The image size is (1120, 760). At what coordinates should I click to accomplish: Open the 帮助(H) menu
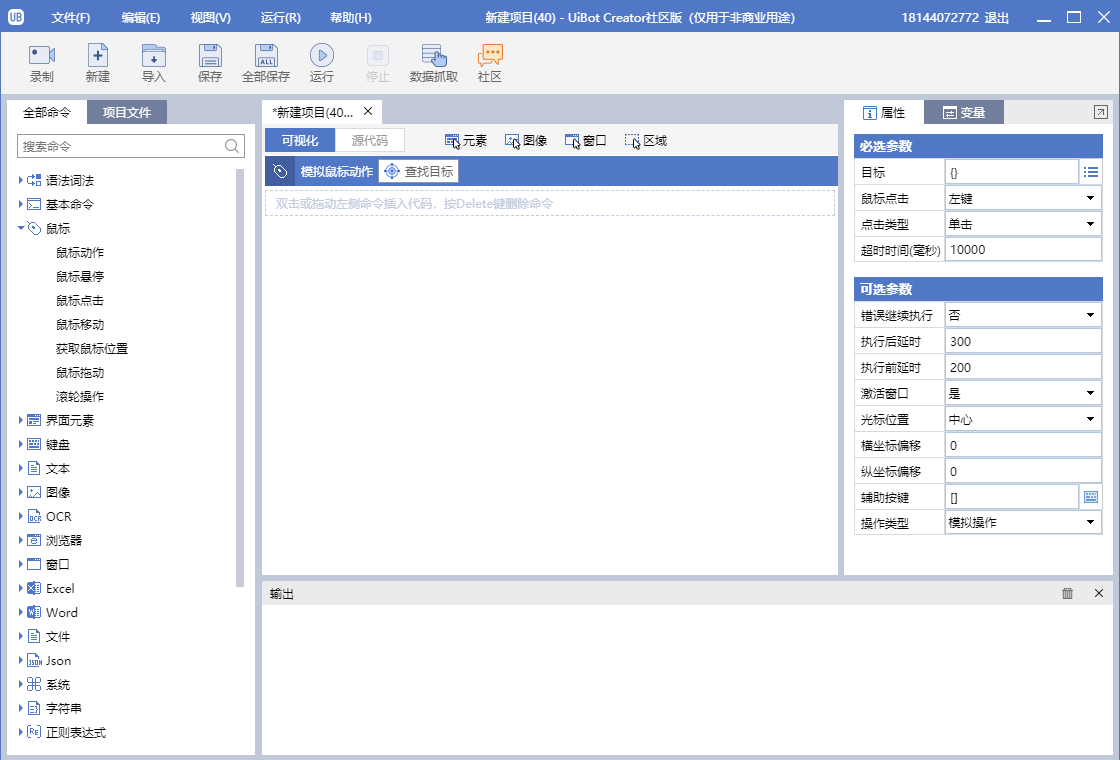(351, 18)
